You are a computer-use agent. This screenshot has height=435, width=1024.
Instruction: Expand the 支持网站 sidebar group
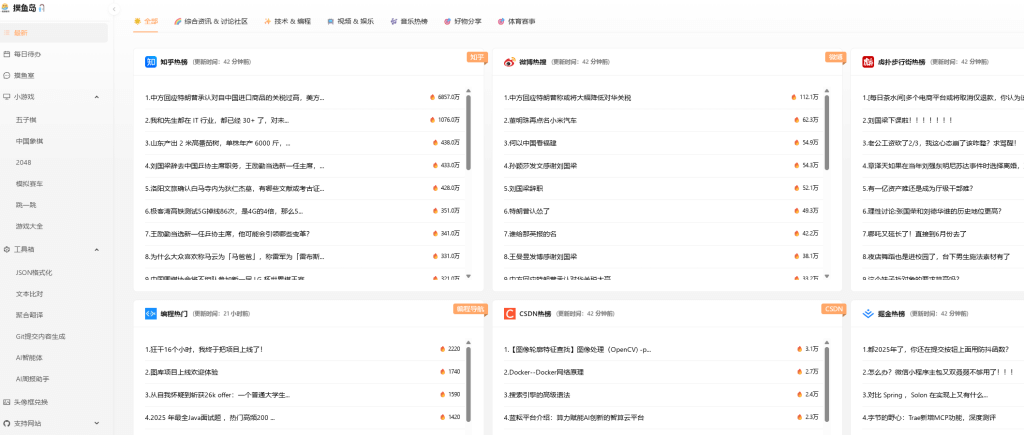(97, 424)
